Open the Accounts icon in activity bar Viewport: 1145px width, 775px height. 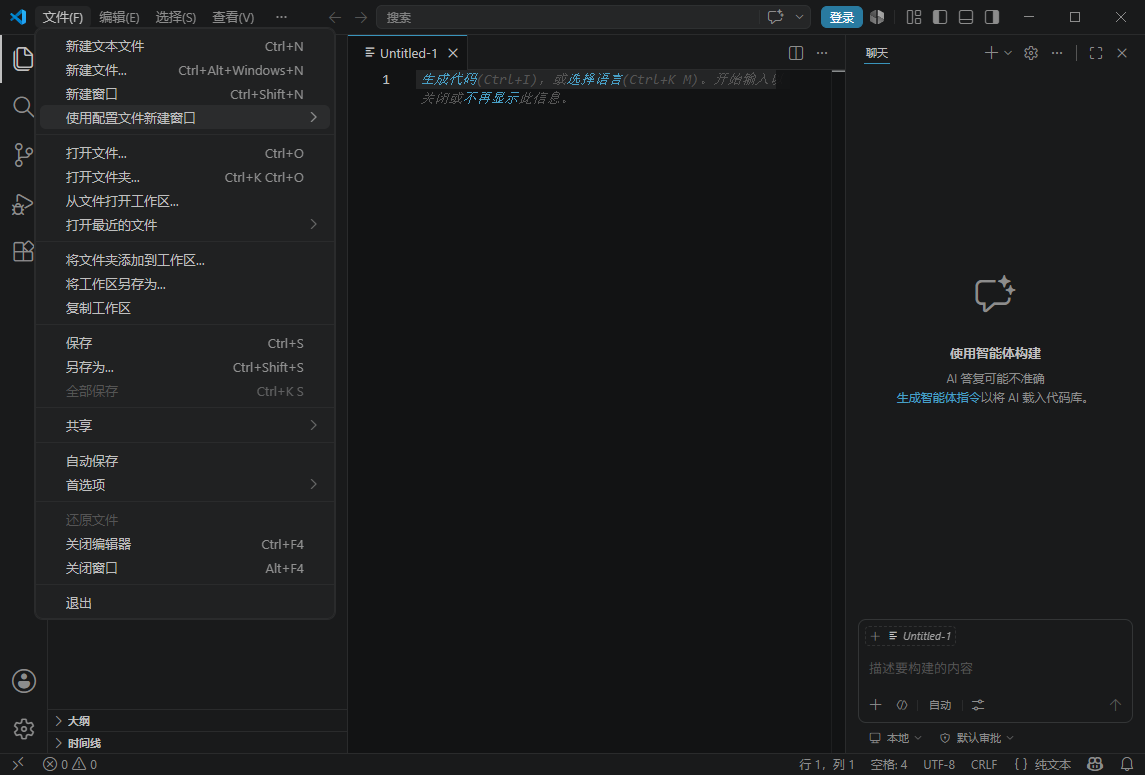(24, 681)
